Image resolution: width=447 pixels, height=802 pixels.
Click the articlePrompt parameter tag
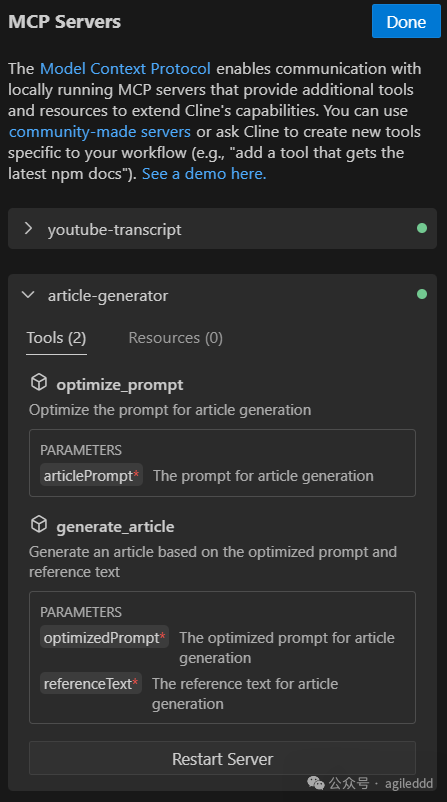pyautogui.click(x=91, y=476)
